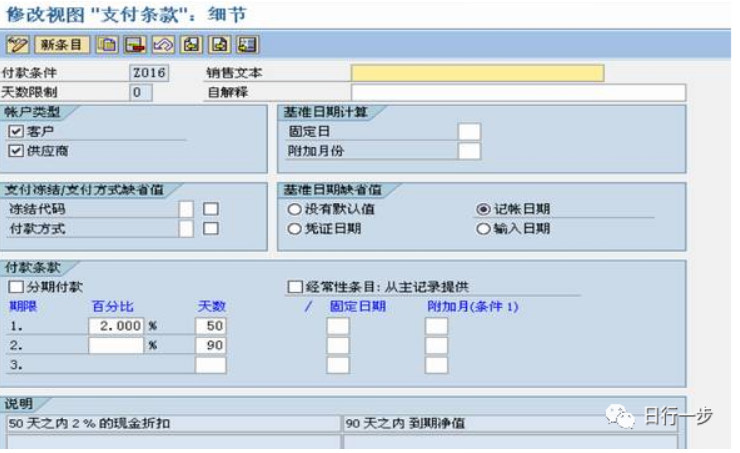This screenshot has width=740, height=453.
Task: Click the undo change arrow icon
Action: 163,45
